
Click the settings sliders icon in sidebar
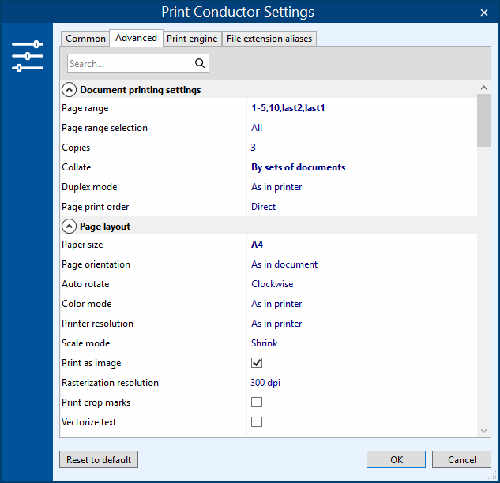27,56
